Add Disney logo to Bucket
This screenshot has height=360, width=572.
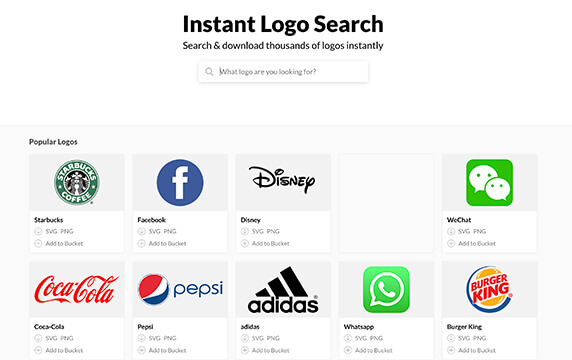[x=271, y=243]
